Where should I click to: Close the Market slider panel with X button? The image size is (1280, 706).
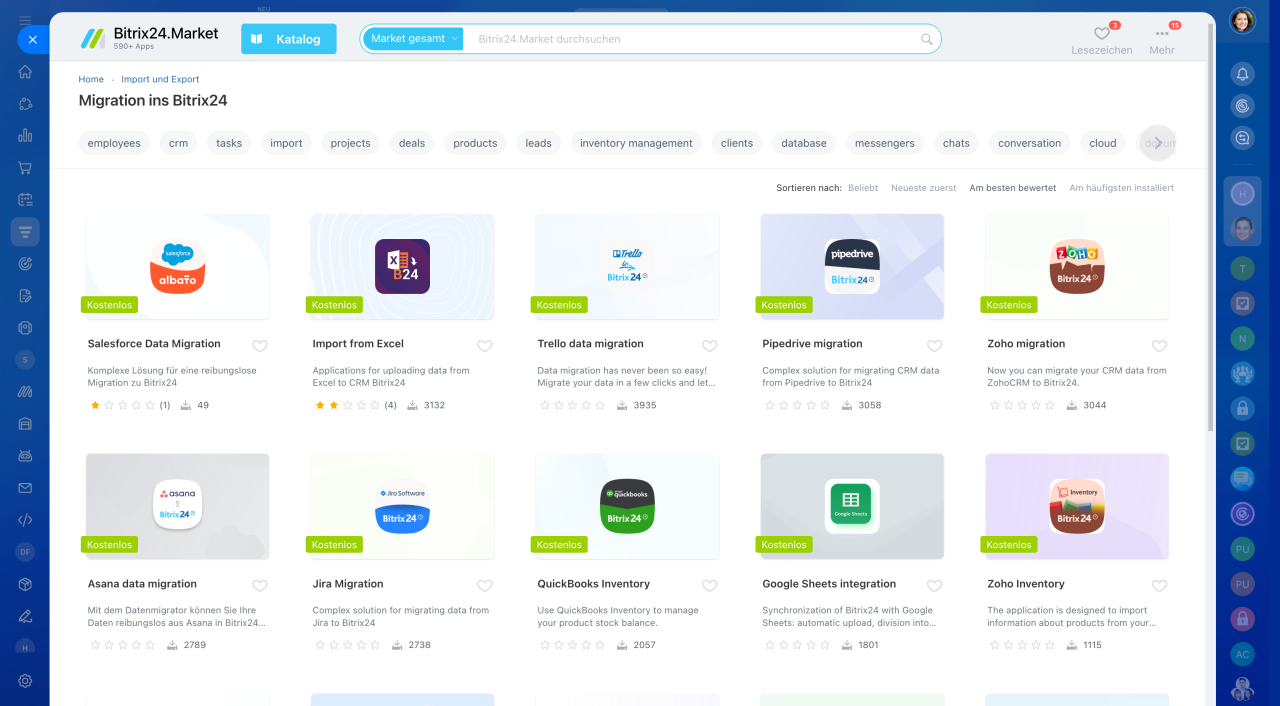tap(32, 40)
